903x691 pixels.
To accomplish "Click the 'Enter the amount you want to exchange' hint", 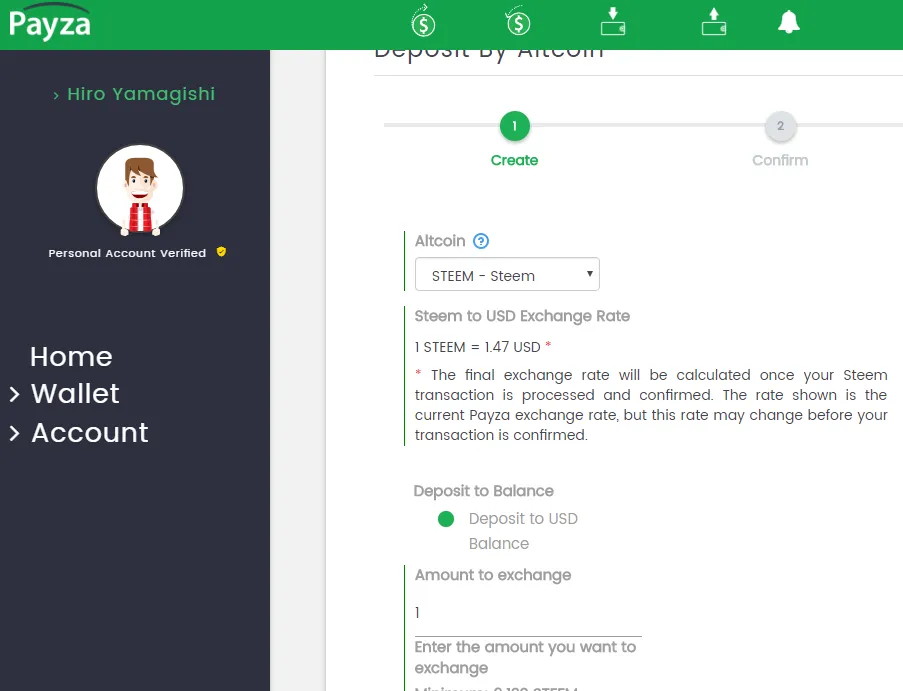I will (525, 657).
